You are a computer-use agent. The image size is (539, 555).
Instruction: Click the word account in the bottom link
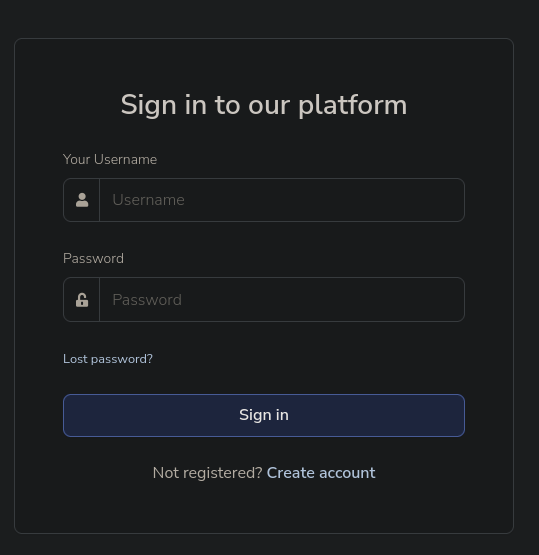click(346, 473)
